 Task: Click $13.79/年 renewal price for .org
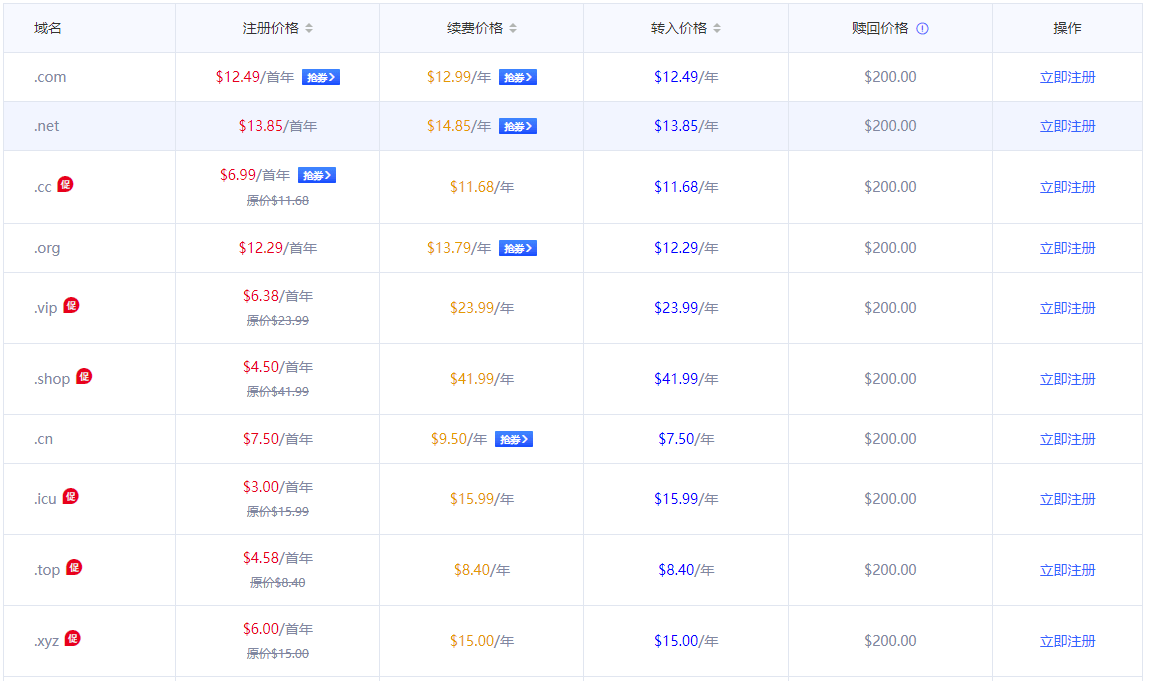(459, 248)
